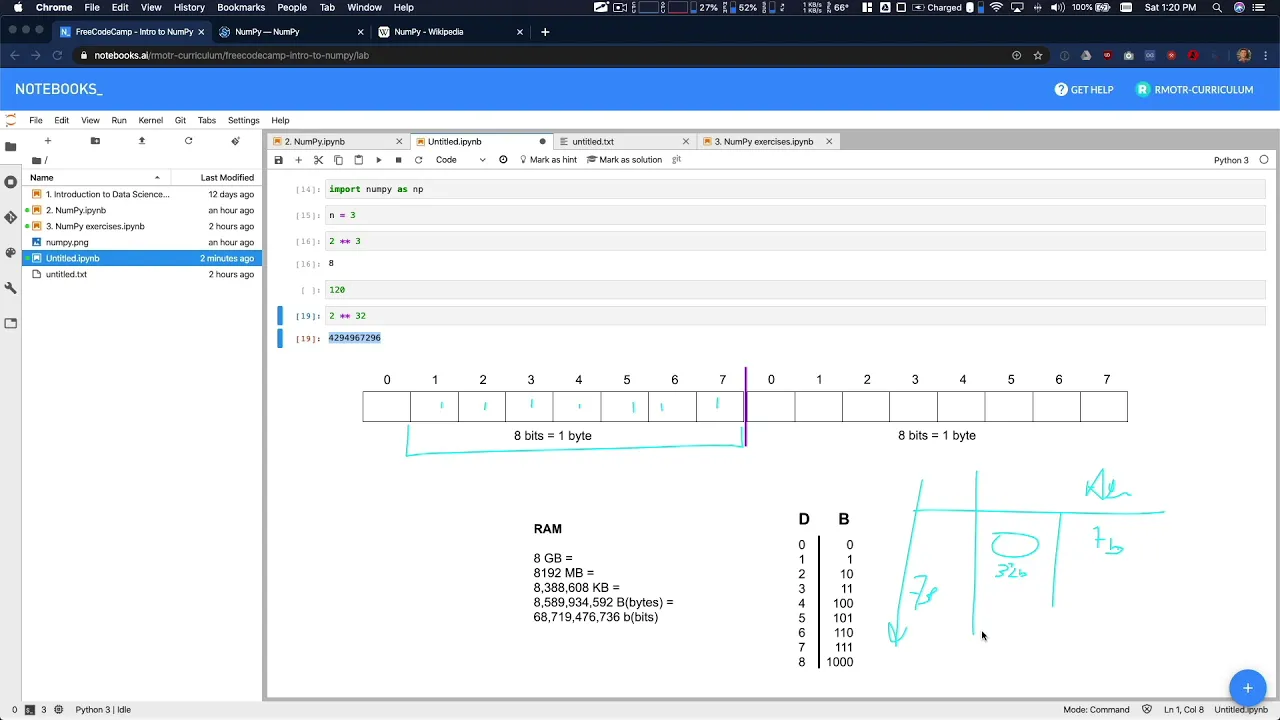The image size is (1280, 720).
Task: Restart the kernel from notebook toolbar
Action: coord(418,160)
